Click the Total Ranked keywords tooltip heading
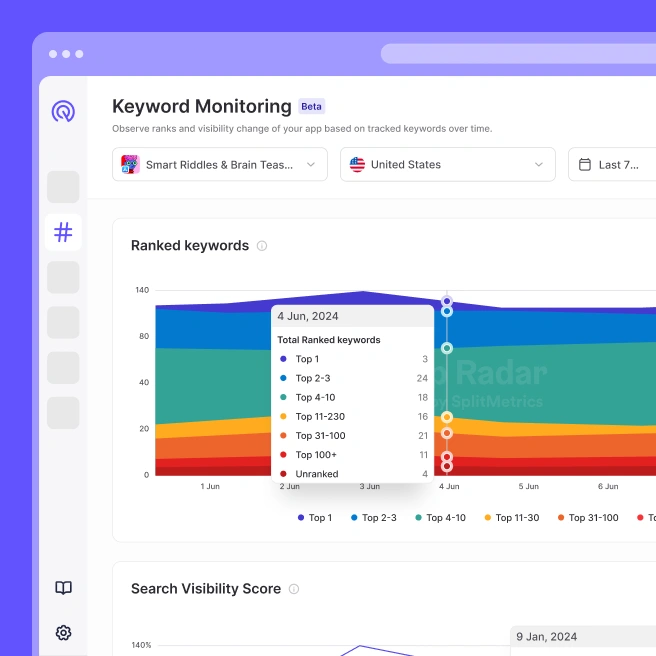 (329, 340)
